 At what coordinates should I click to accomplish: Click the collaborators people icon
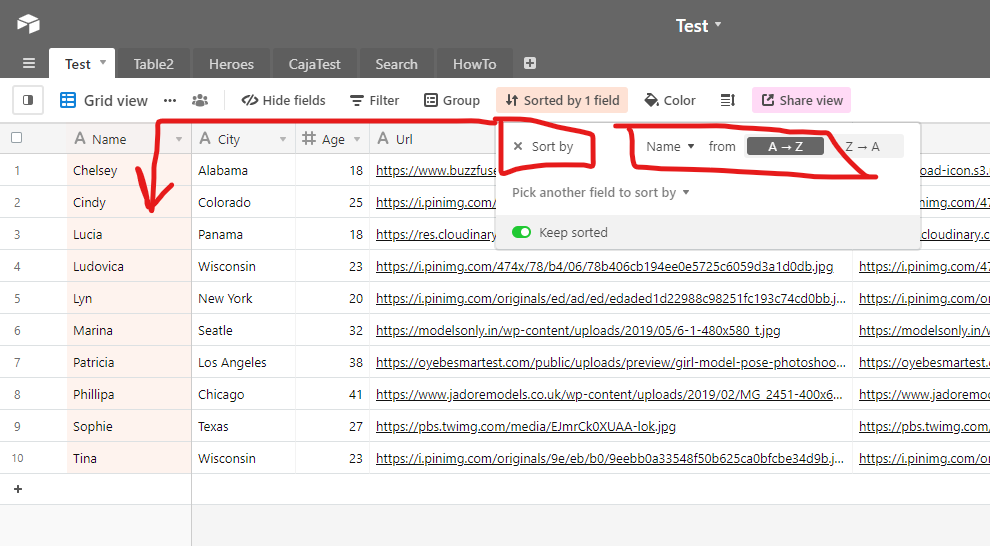tap(200, 100)
